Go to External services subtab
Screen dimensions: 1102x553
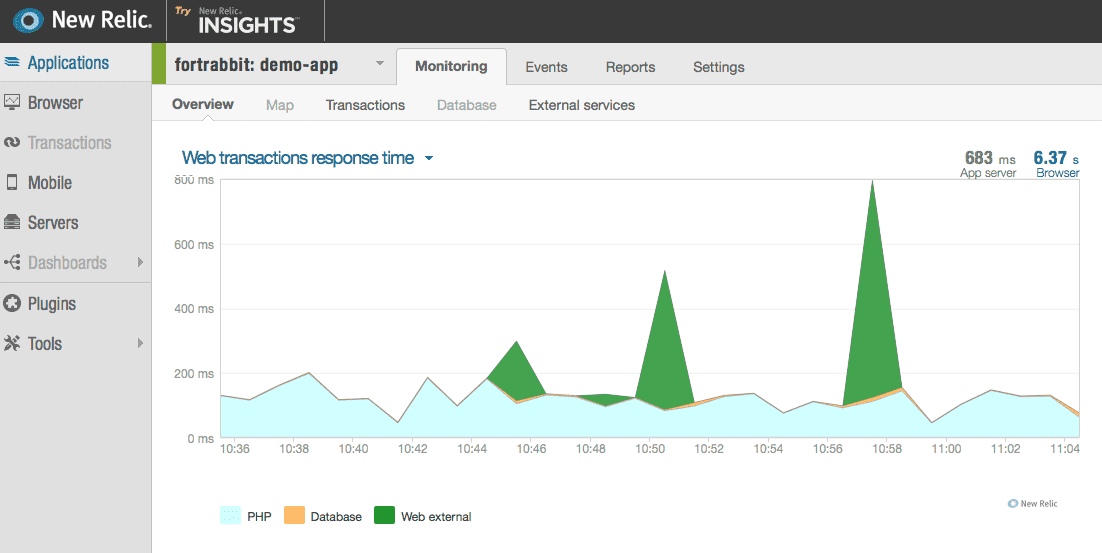581,105
